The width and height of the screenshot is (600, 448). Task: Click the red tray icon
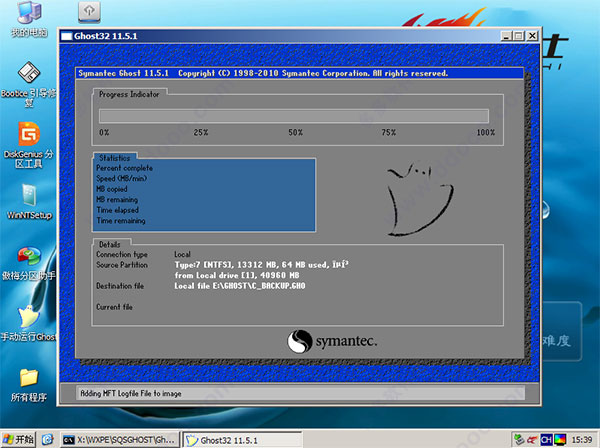532,440
